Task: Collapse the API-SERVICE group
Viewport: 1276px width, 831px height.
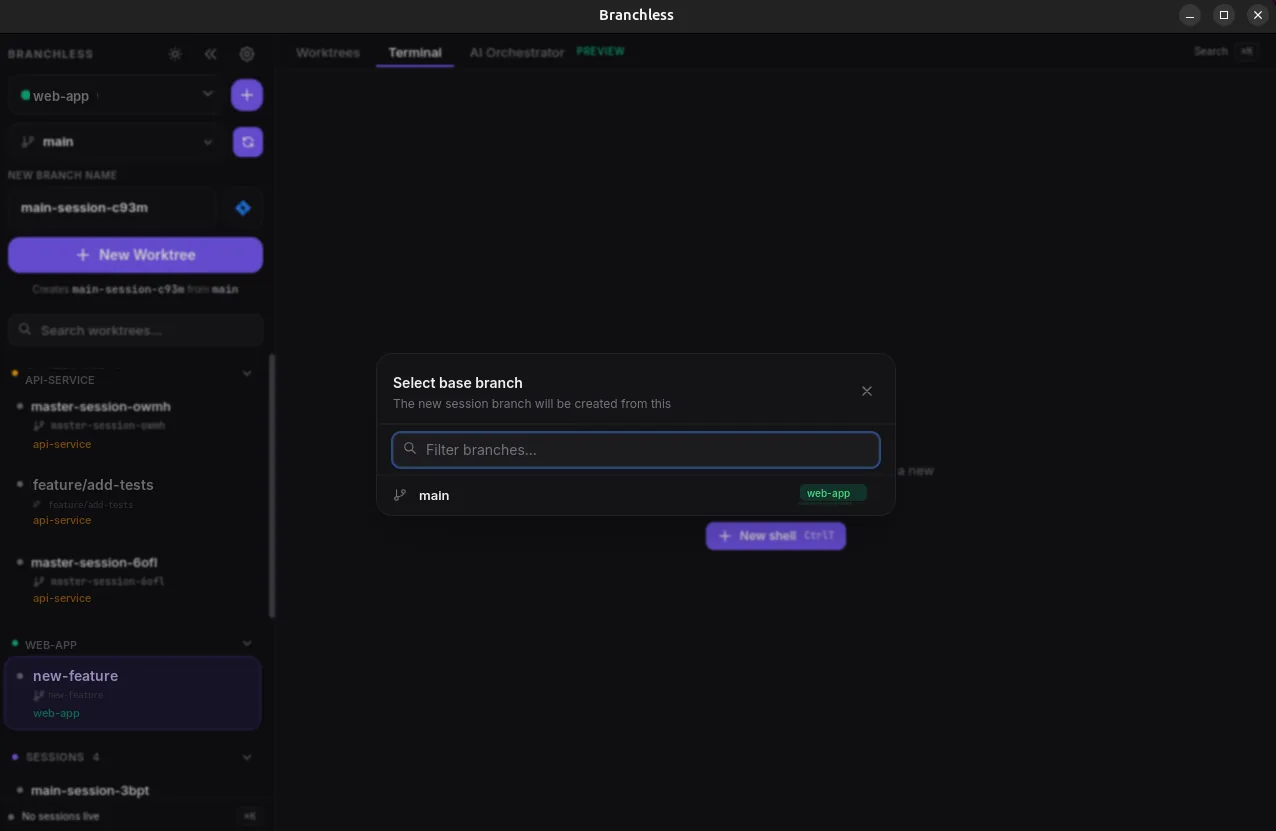Action: pos(247,374)
